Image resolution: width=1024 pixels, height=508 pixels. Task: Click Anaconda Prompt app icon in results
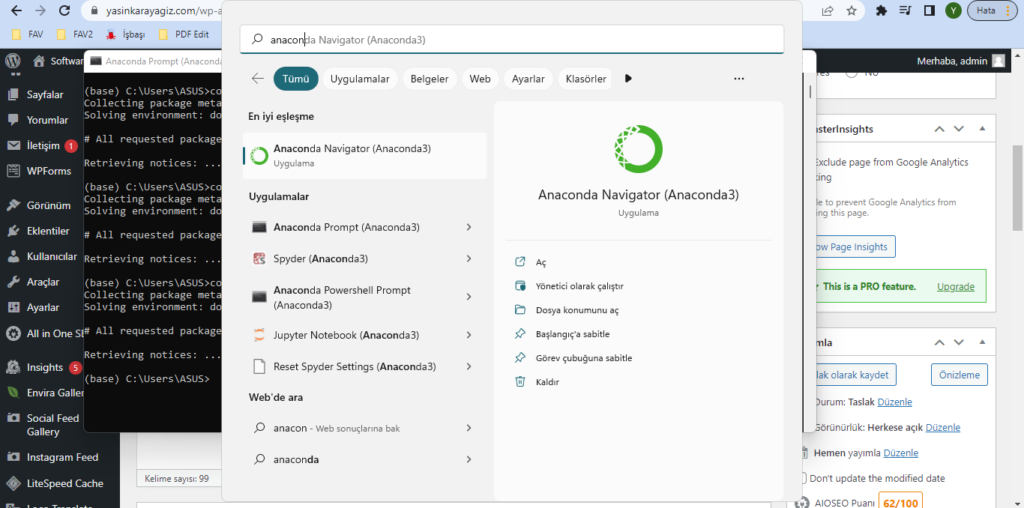(x=259, y=227)
